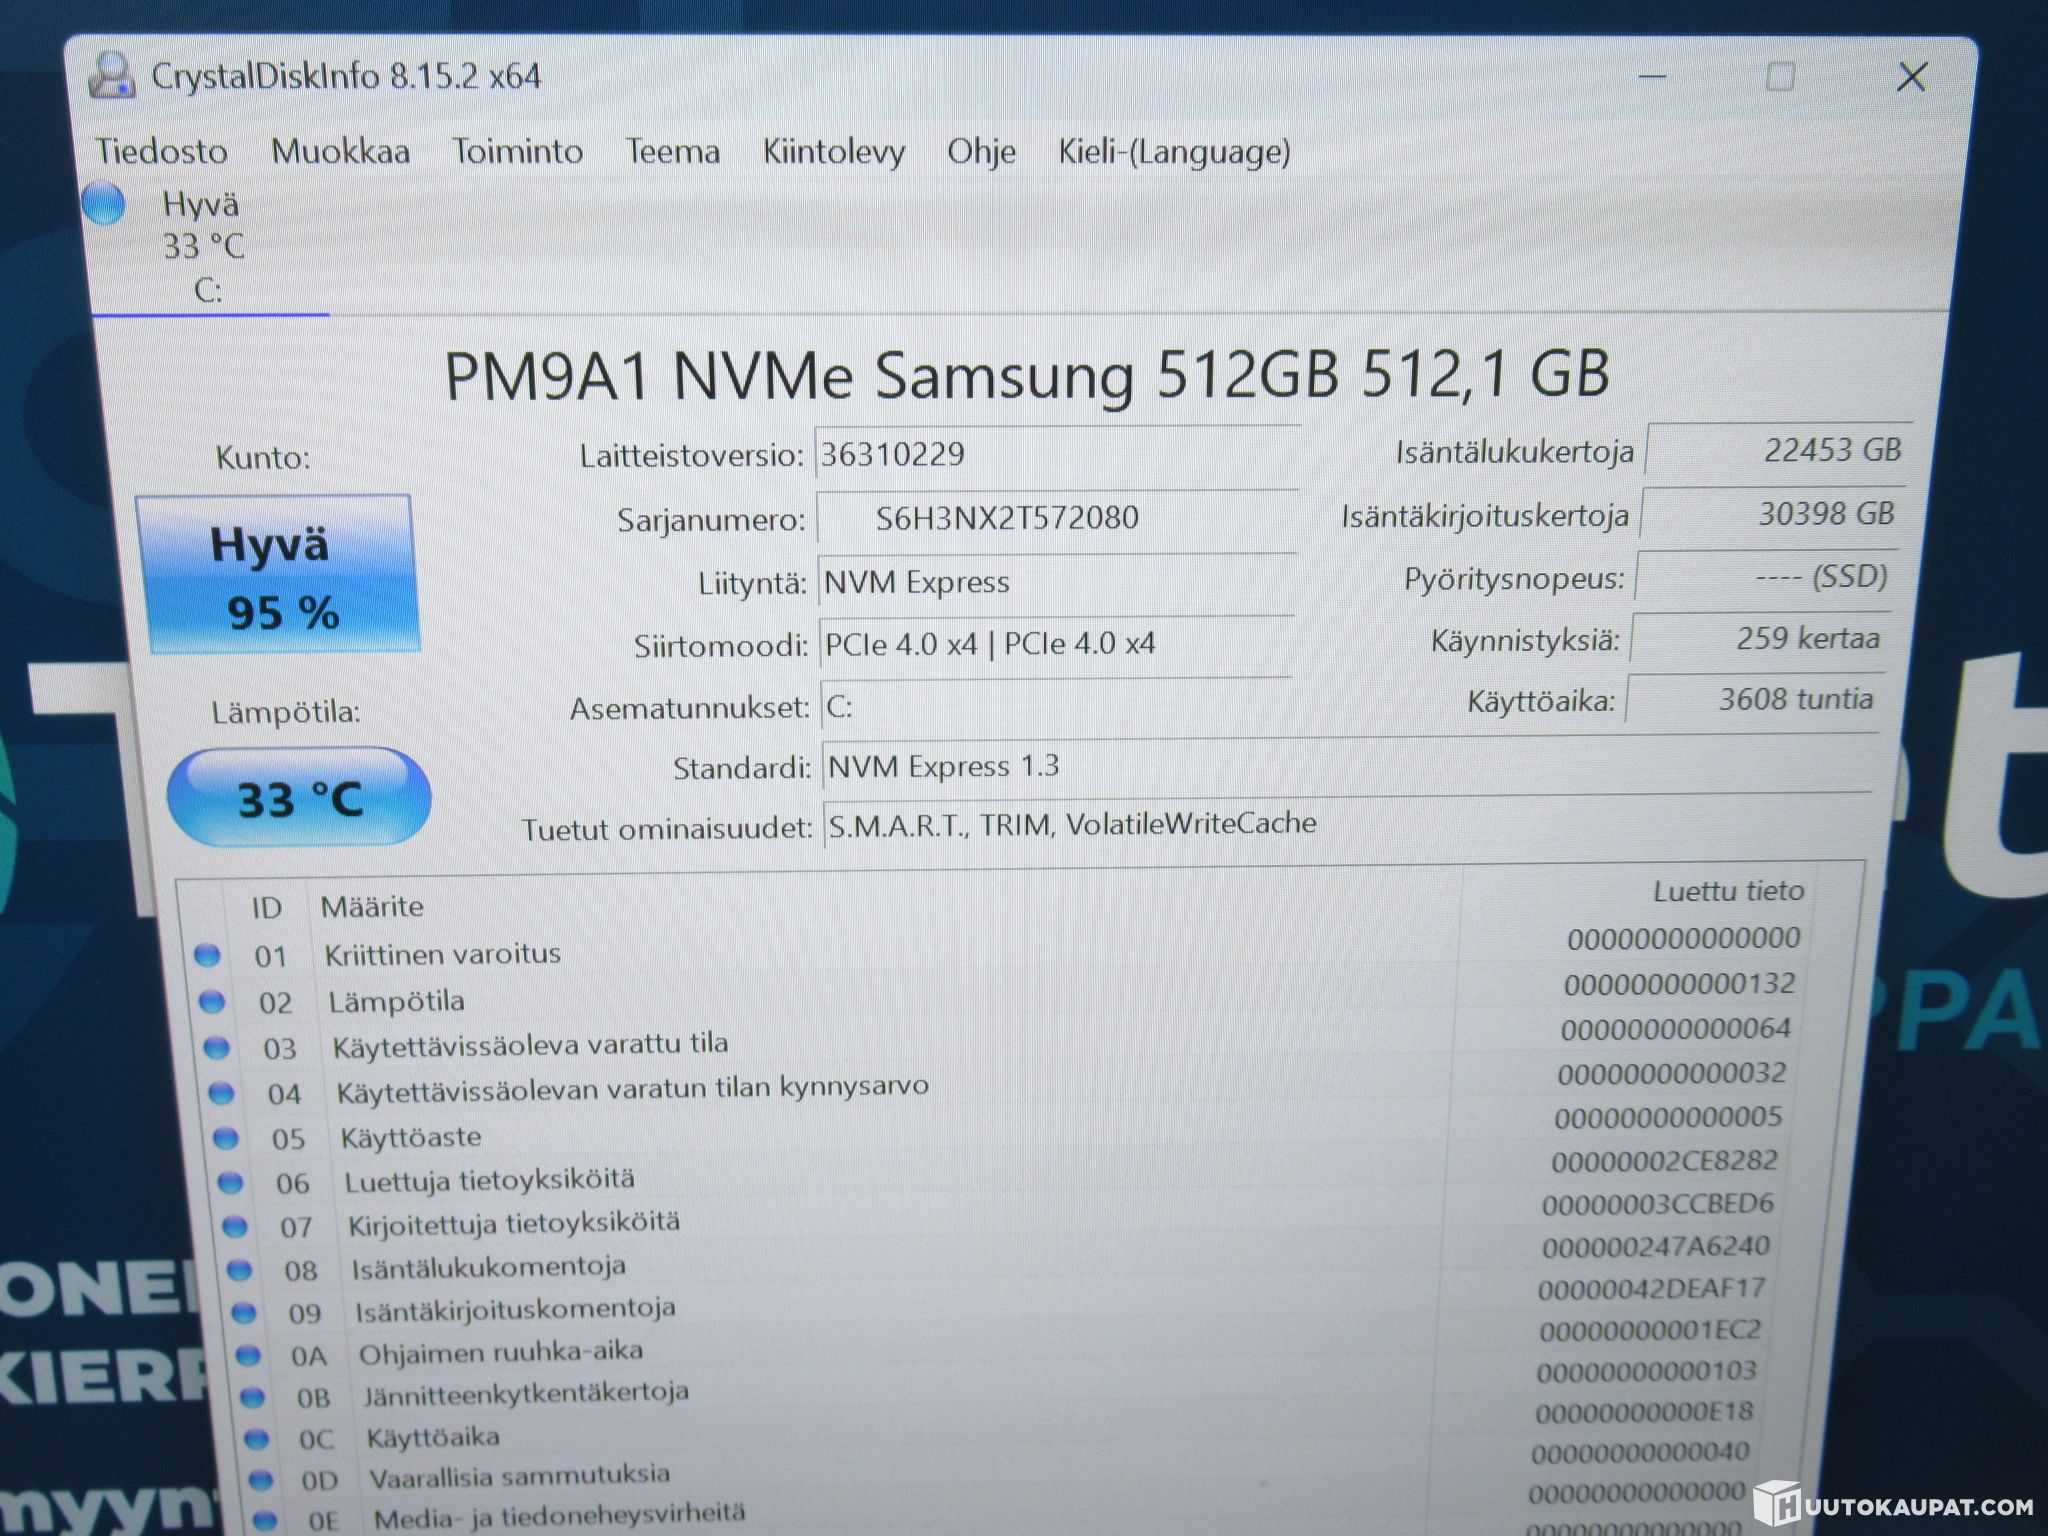Image resolution: width=2048 pixels, height=1536 pixels.
Task: Click power-on count value 259 kertaa
Action: point(1760,638)
